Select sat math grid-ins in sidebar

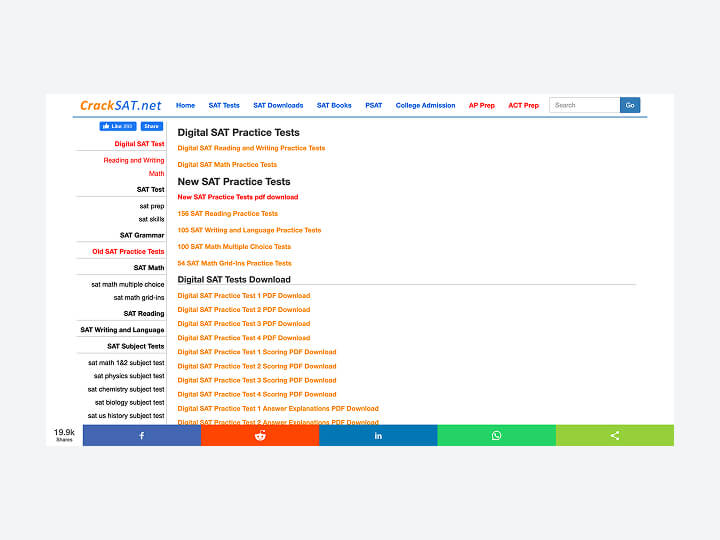(139, 298)
